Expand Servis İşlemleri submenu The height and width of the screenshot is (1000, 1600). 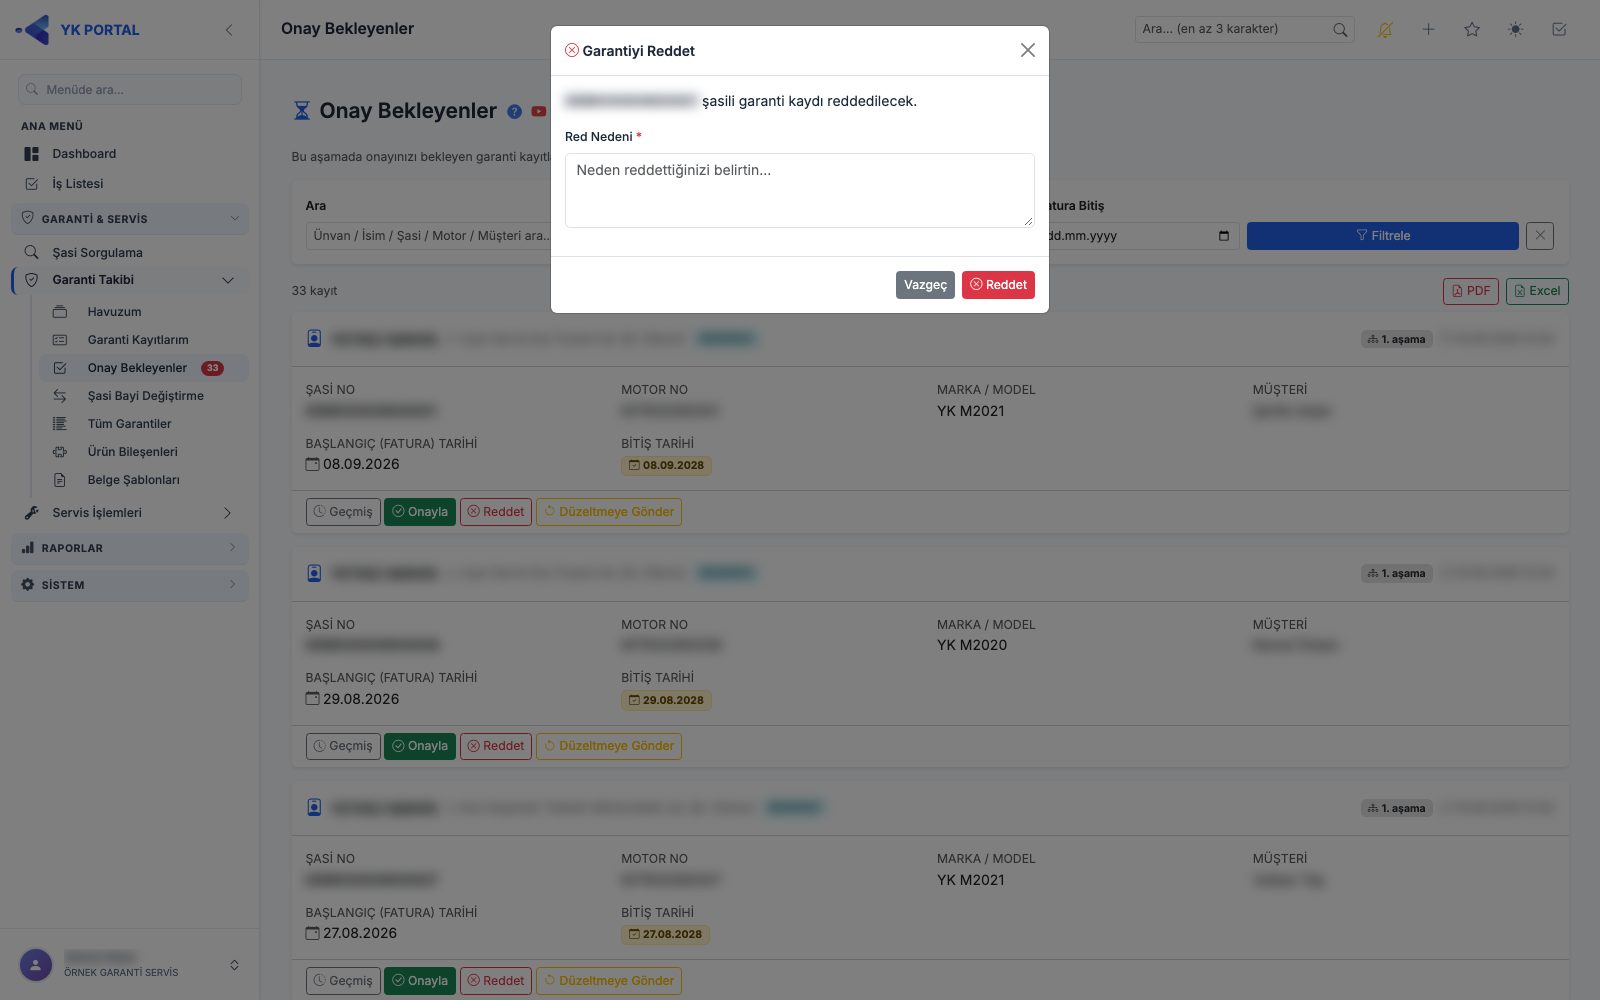point(130,513)
